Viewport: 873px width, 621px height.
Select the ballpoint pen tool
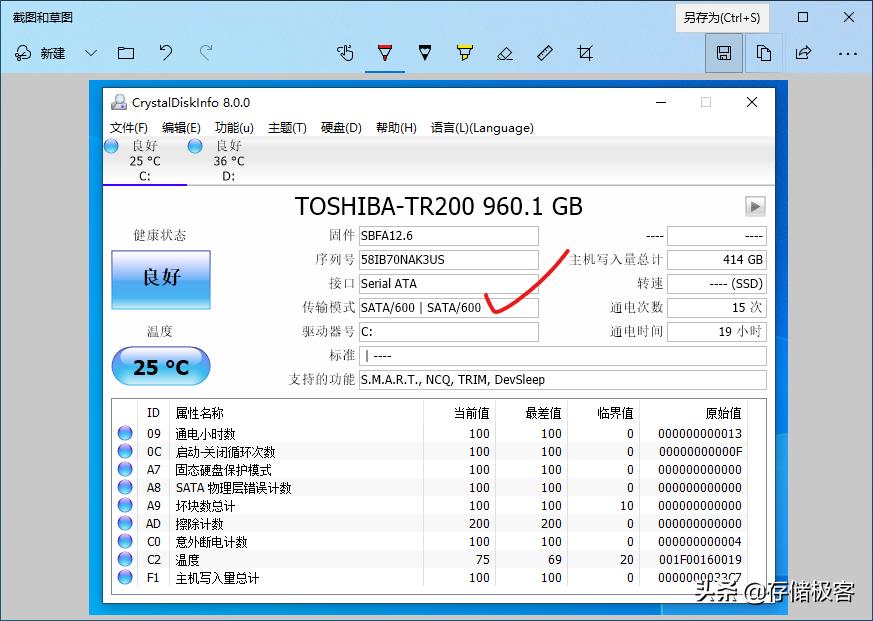click(385, 53)
